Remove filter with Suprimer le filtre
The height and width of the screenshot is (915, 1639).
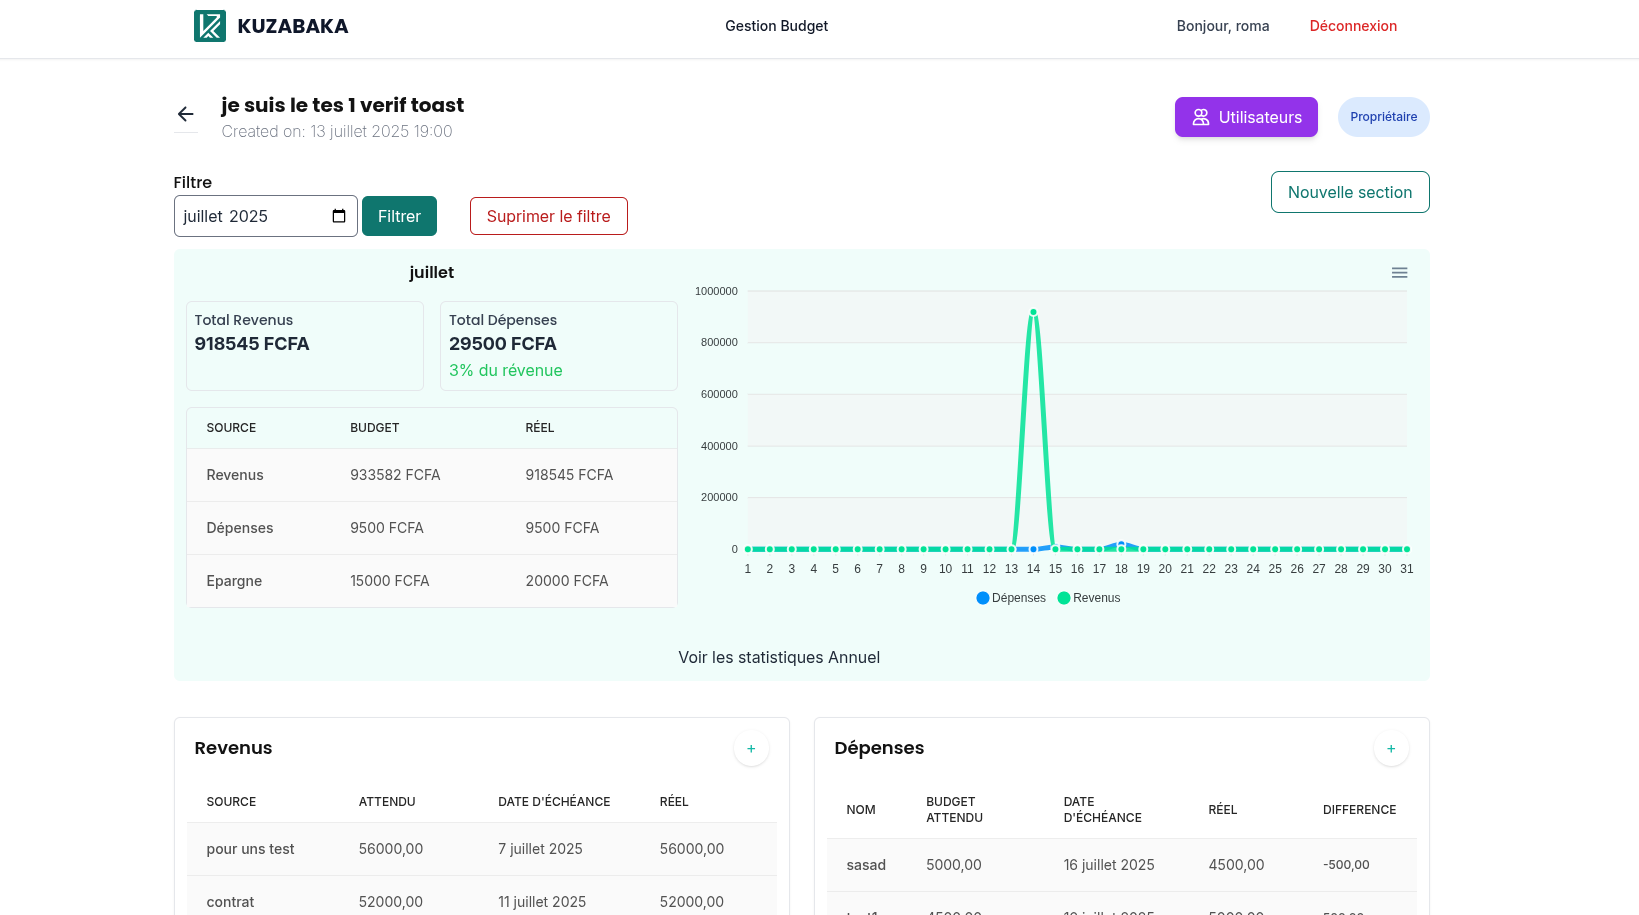[548, 216]
